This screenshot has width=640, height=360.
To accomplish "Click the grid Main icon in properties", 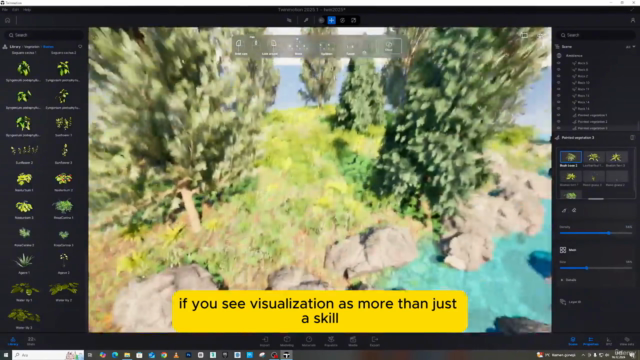I will tap(563, 250).
